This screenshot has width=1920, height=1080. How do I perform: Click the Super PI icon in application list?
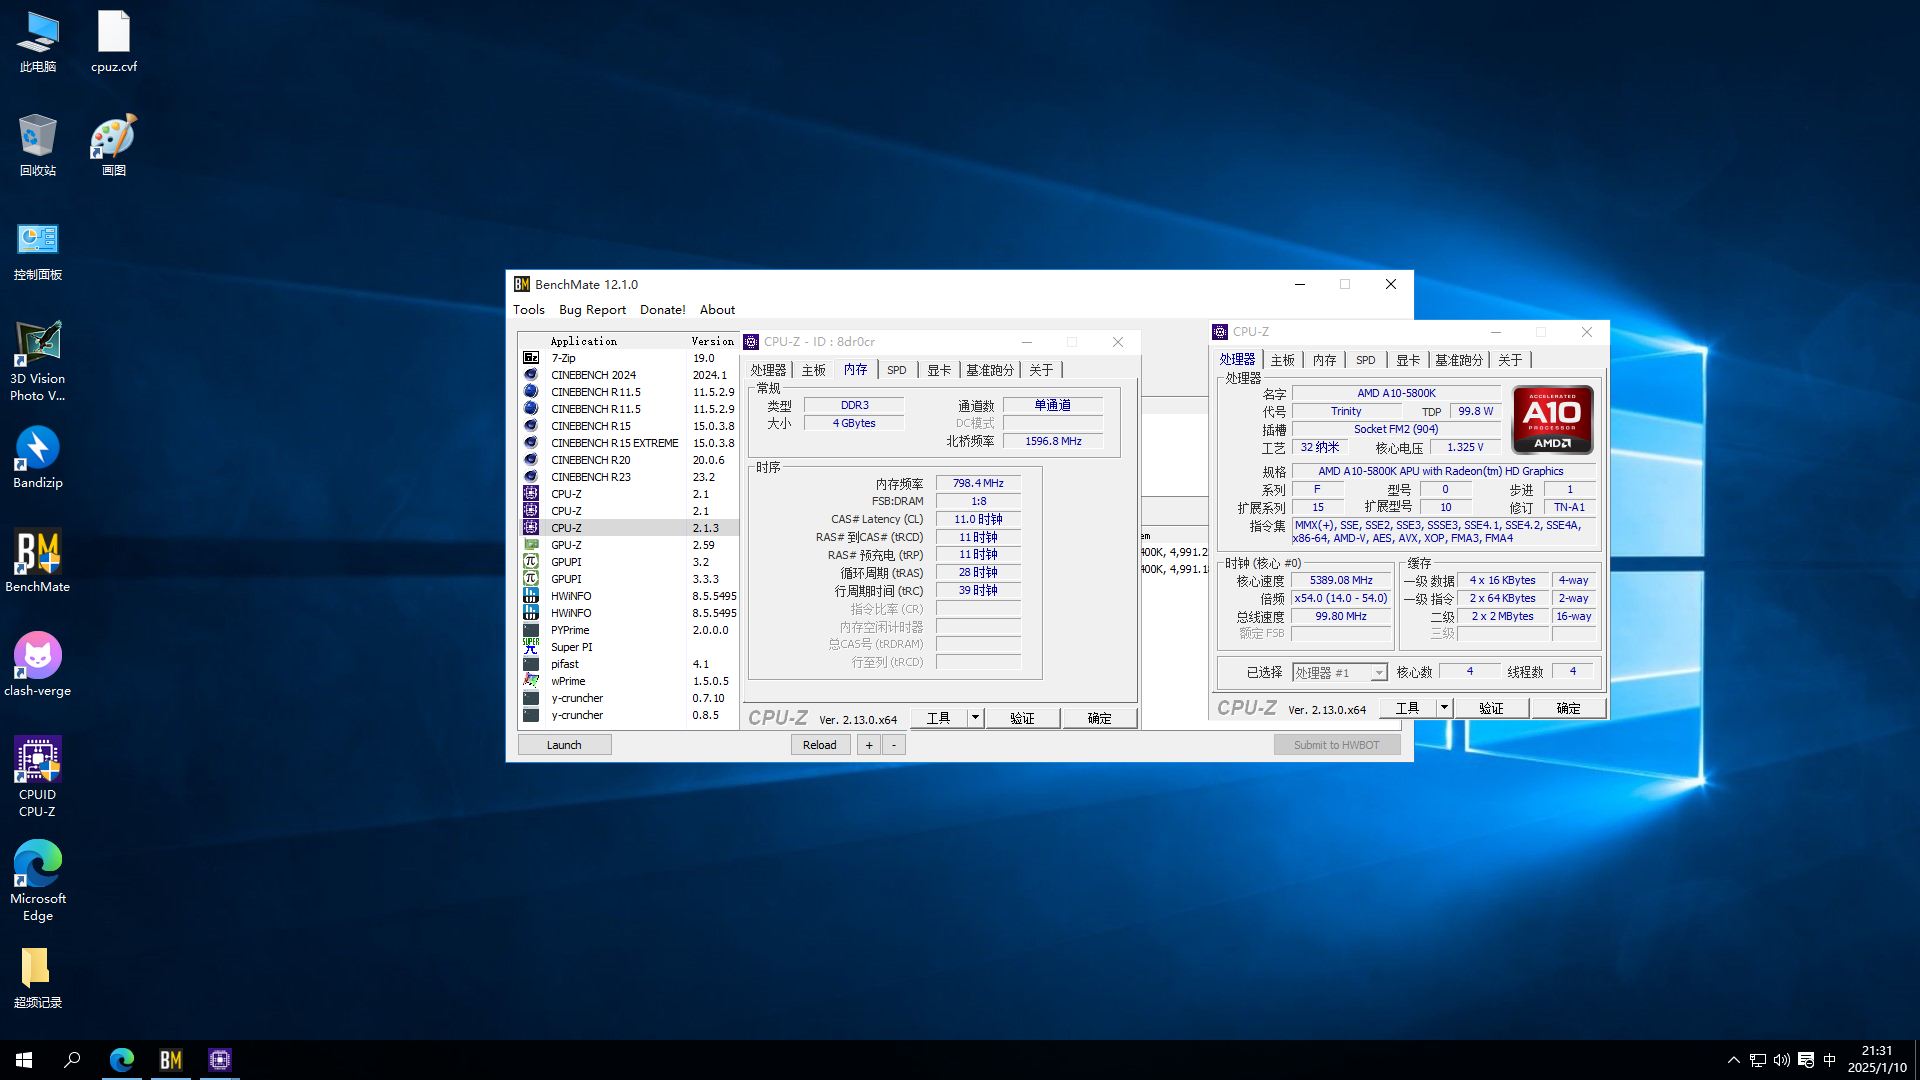coord(531,647)
